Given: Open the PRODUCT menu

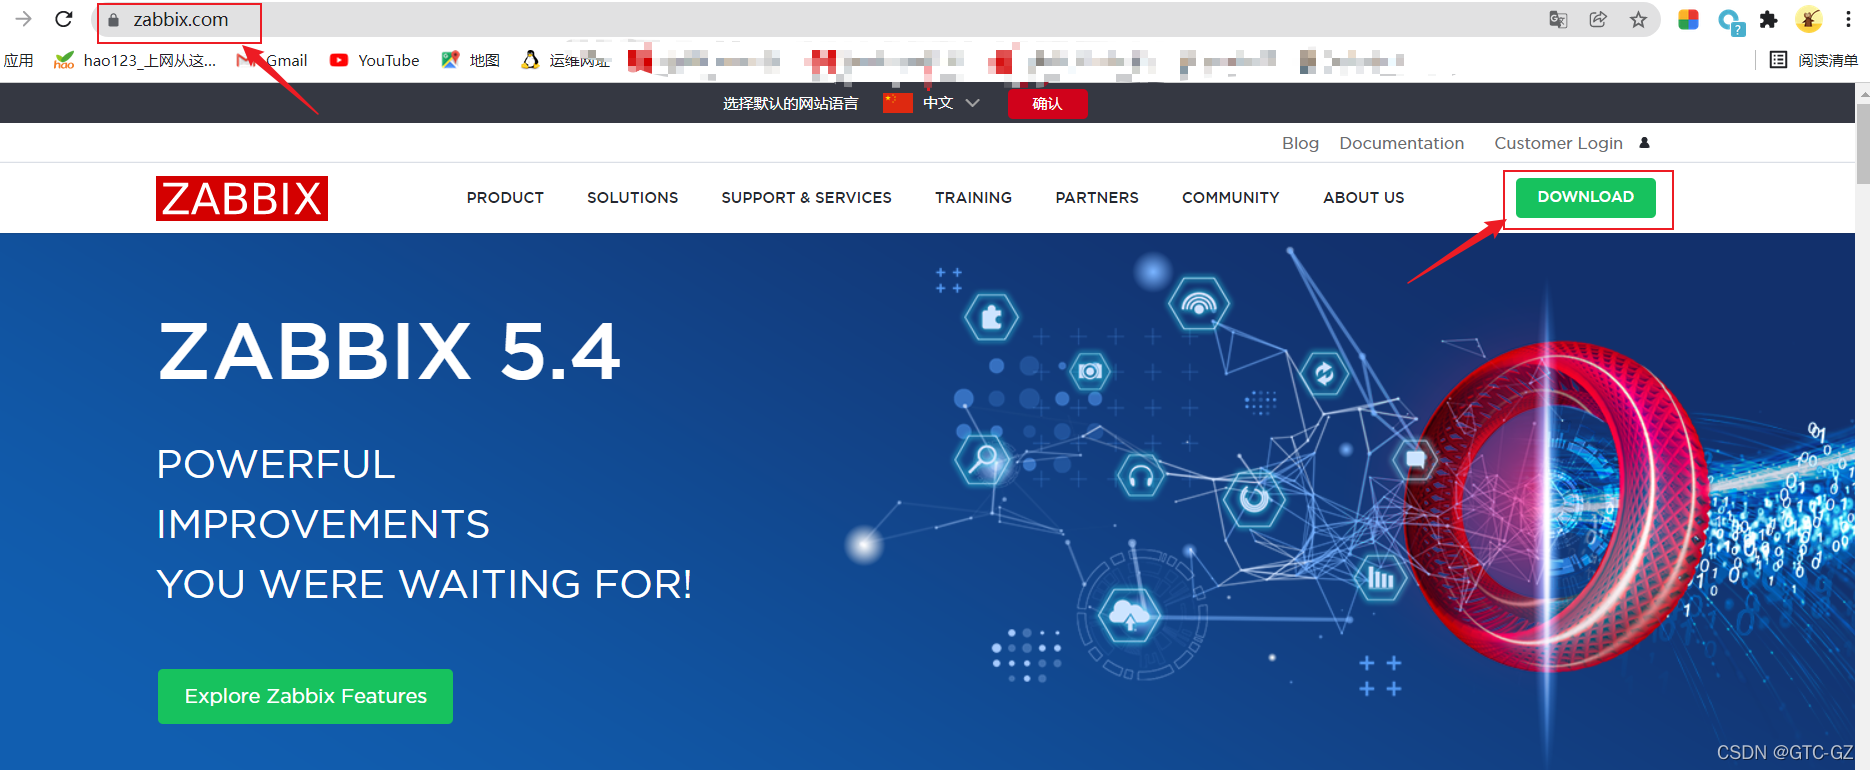Looking at the screenshot, I should tap(505, 198).
